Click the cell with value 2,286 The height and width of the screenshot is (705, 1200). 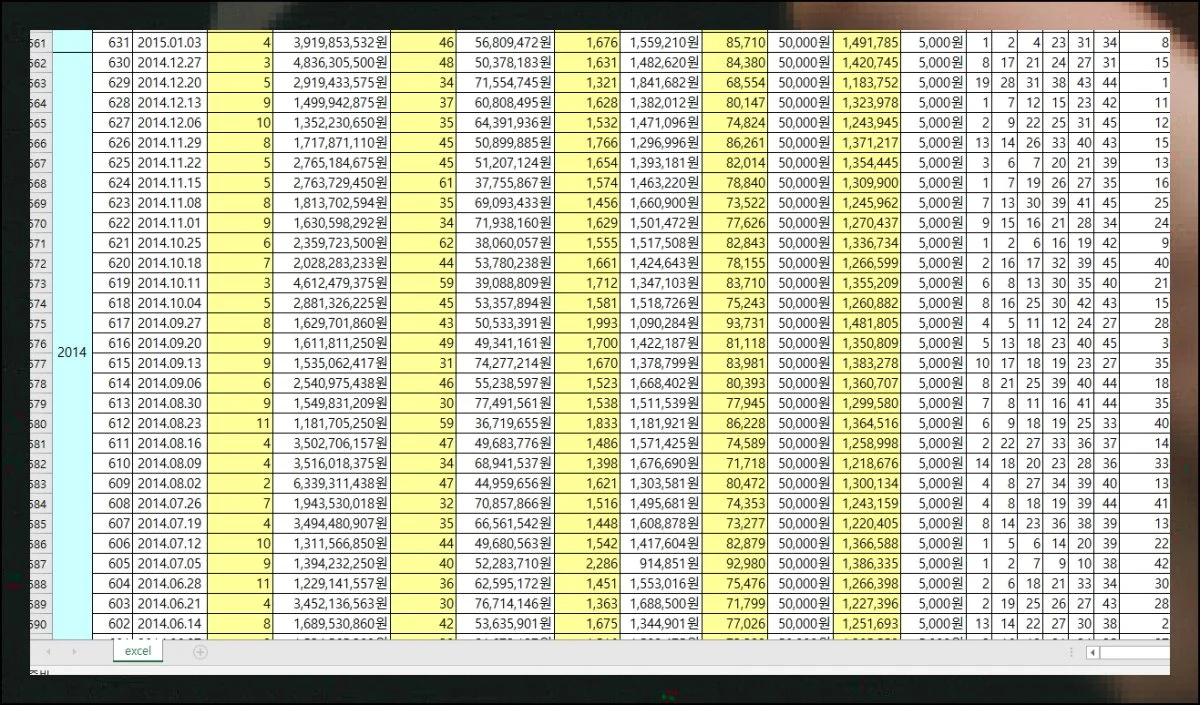pos(588,563)
